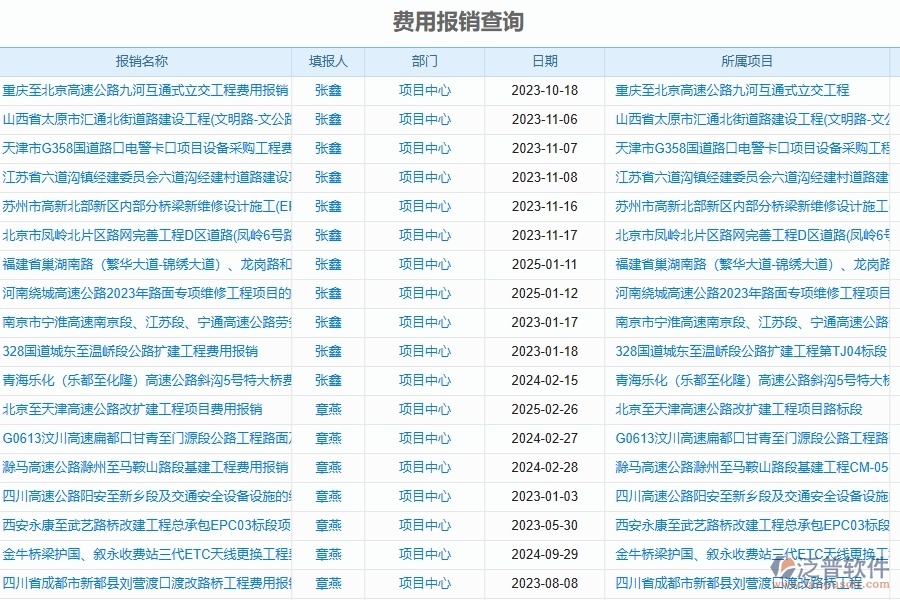Click the 填报人 column header
Viewport: 900px width, 600px height.
tap(327, 61)
